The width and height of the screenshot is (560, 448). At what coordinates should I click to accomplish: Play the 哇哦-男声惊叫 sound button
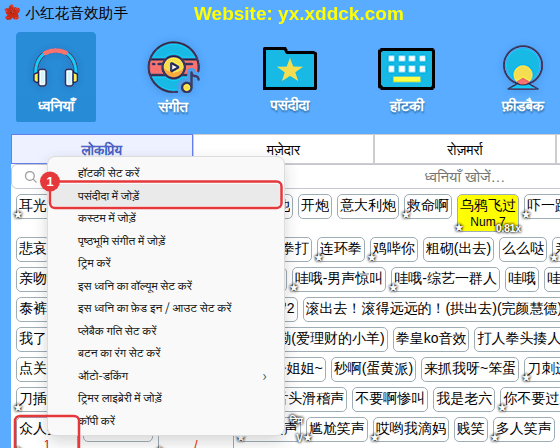pyautogui.click(x=339, y=279)
